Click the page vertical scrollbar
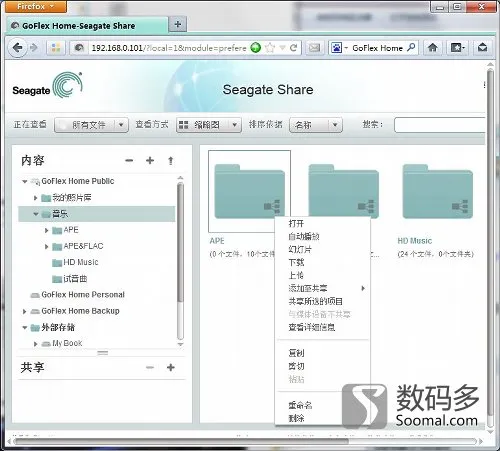This screenshot has width=500, height=451. (490, 243)
